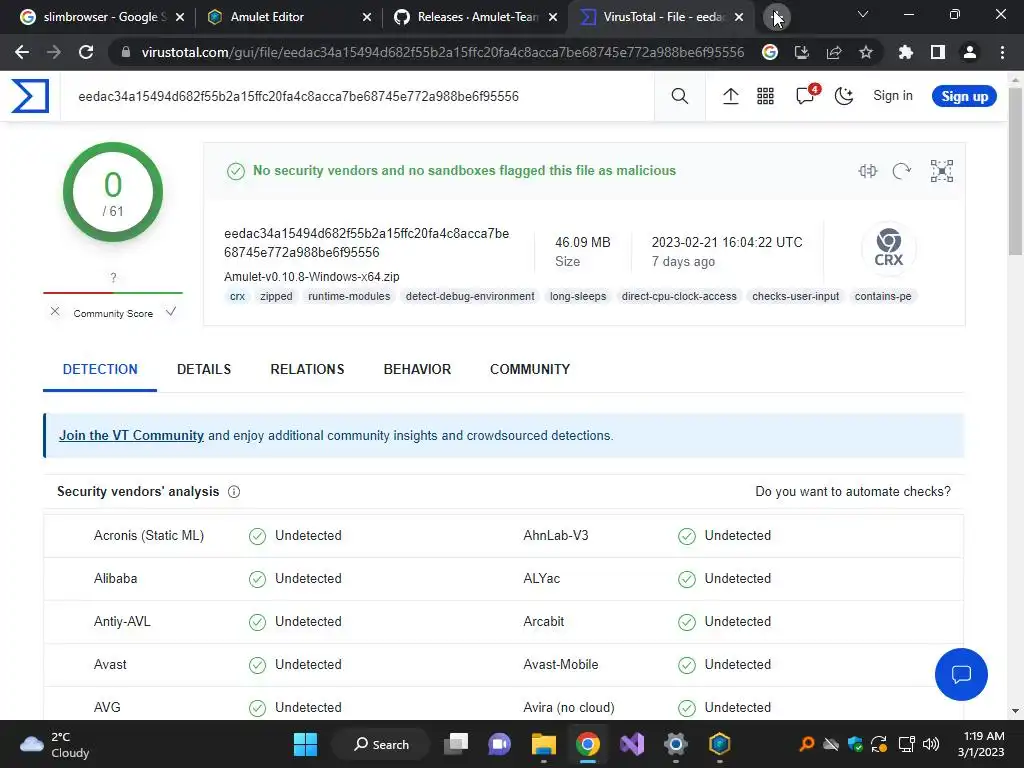Click the crx tag
1024x768 pixels.
[x=237, y=296]
